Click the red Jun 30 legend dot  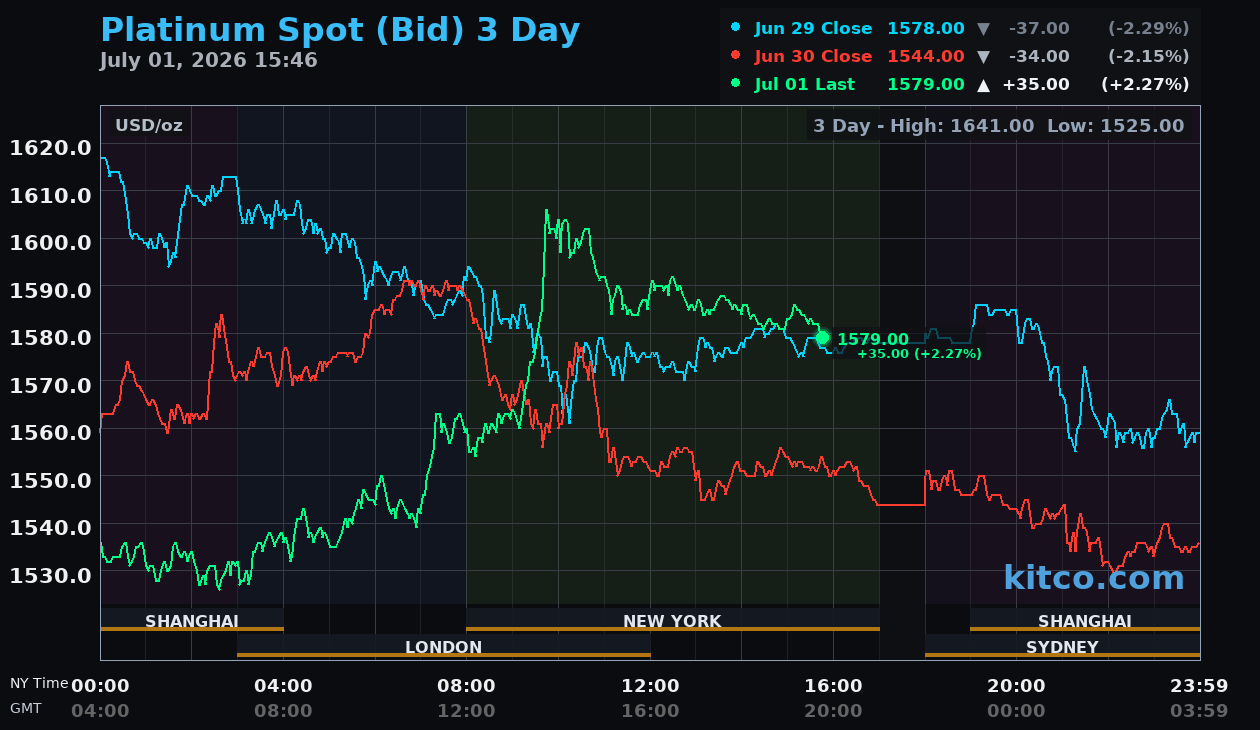(736, 56)
